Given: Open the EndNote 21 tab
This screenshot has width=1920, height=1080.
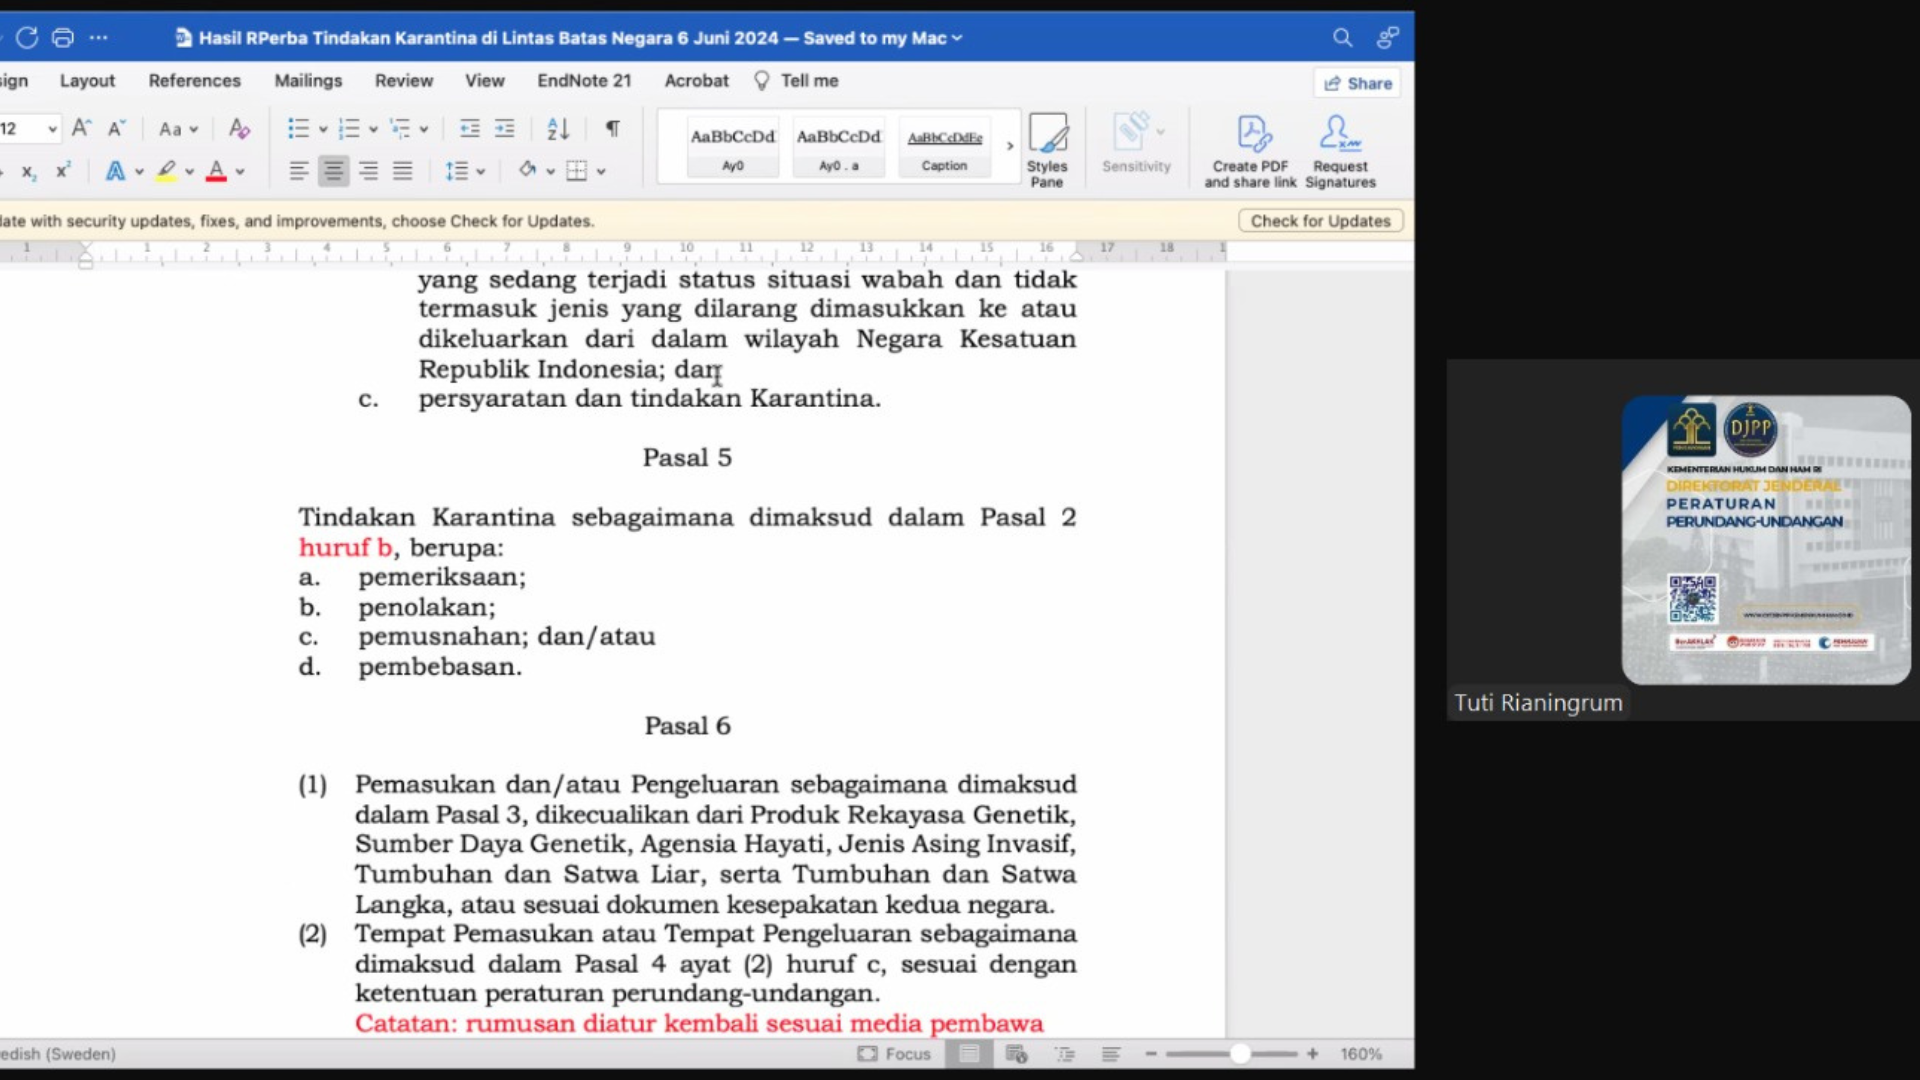Looking at the screenshot, I should tap(584, 81).
